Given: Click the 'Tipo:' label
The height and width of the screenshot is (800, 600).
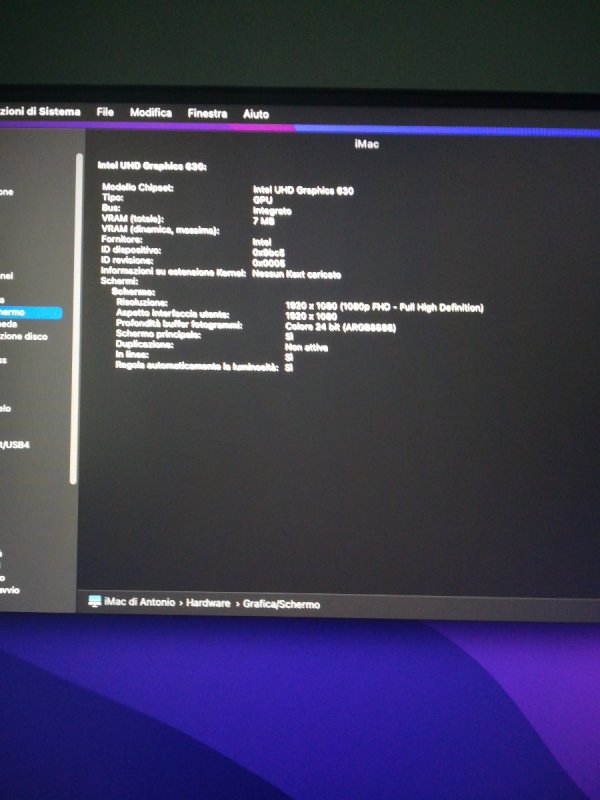Looking at the screenshot, I should [x=112, y=197].
